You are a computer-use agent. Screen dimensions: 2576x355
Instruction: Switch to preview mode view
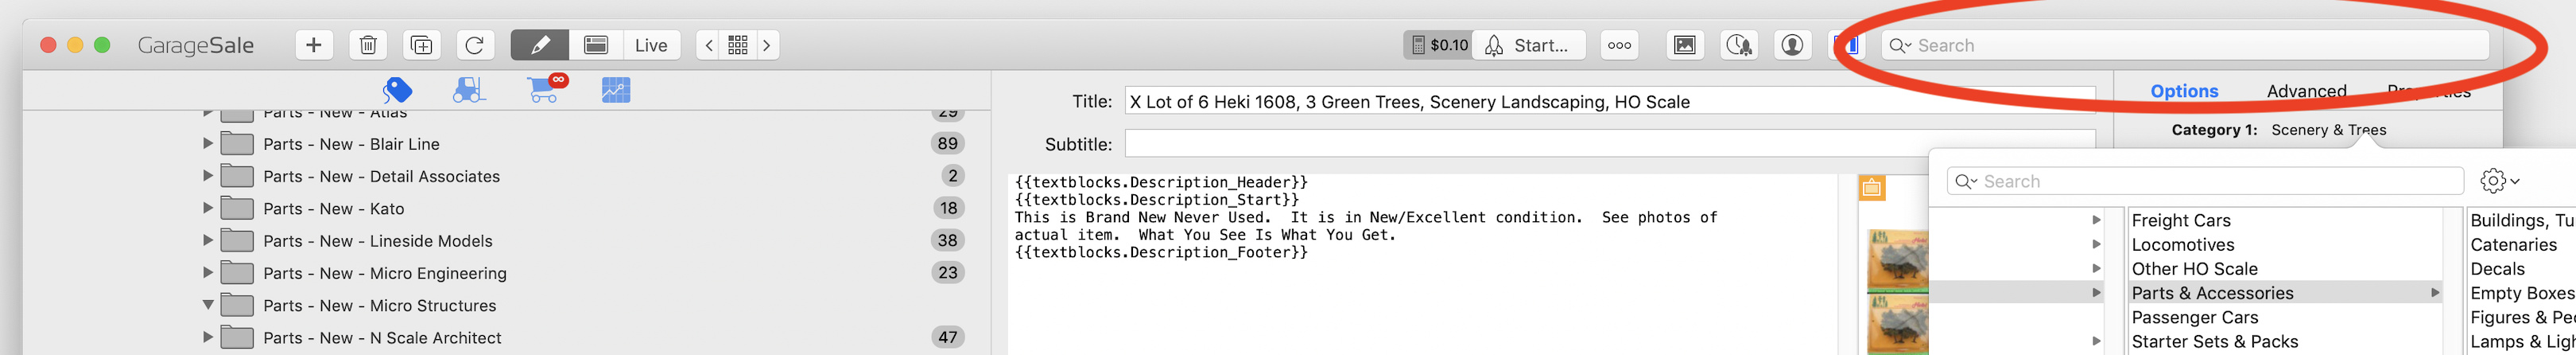(x=596, y=45)
